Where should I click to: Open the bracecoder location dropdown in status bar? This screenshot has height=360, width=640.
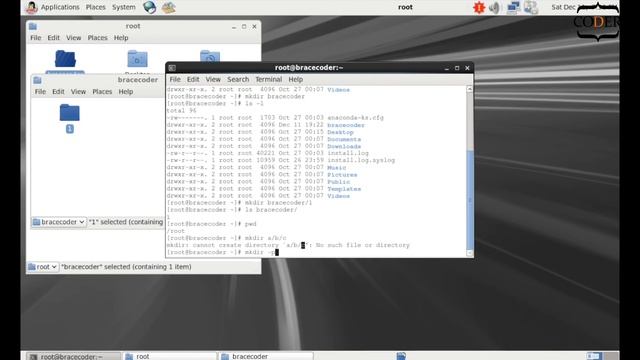click(59, 222)
